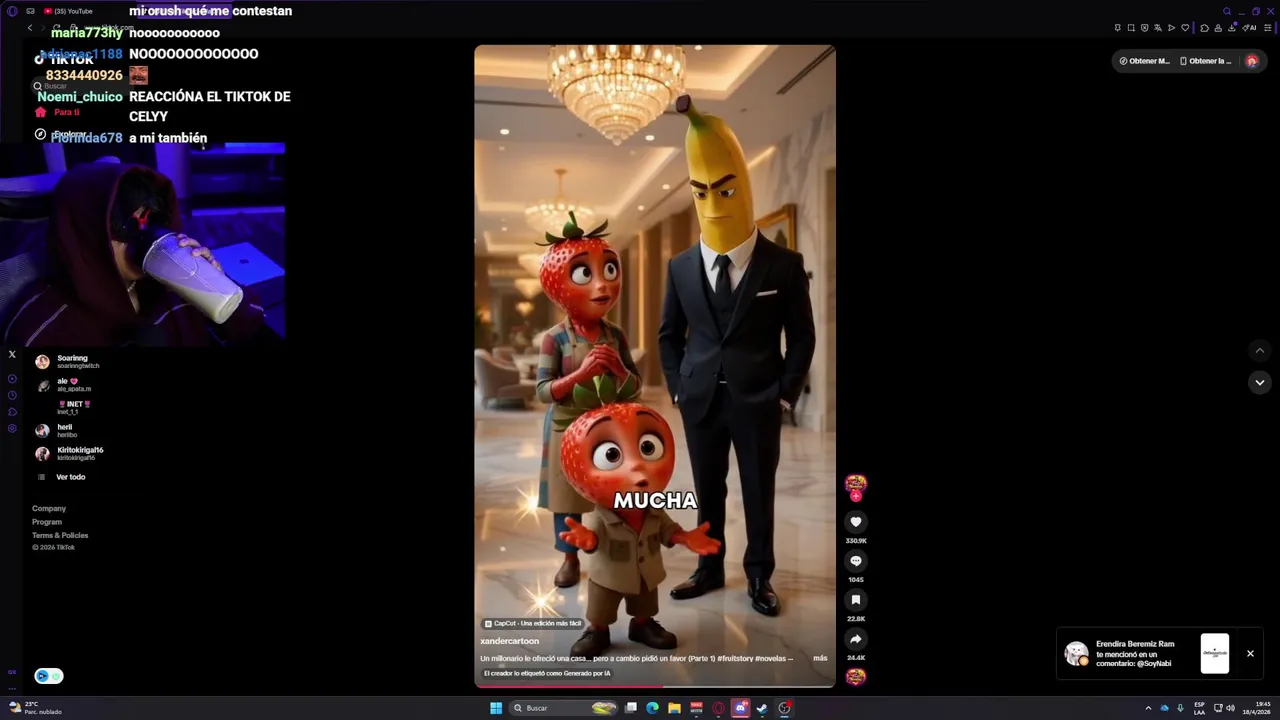Click CapCut edición más fácil label

[532, 623]
